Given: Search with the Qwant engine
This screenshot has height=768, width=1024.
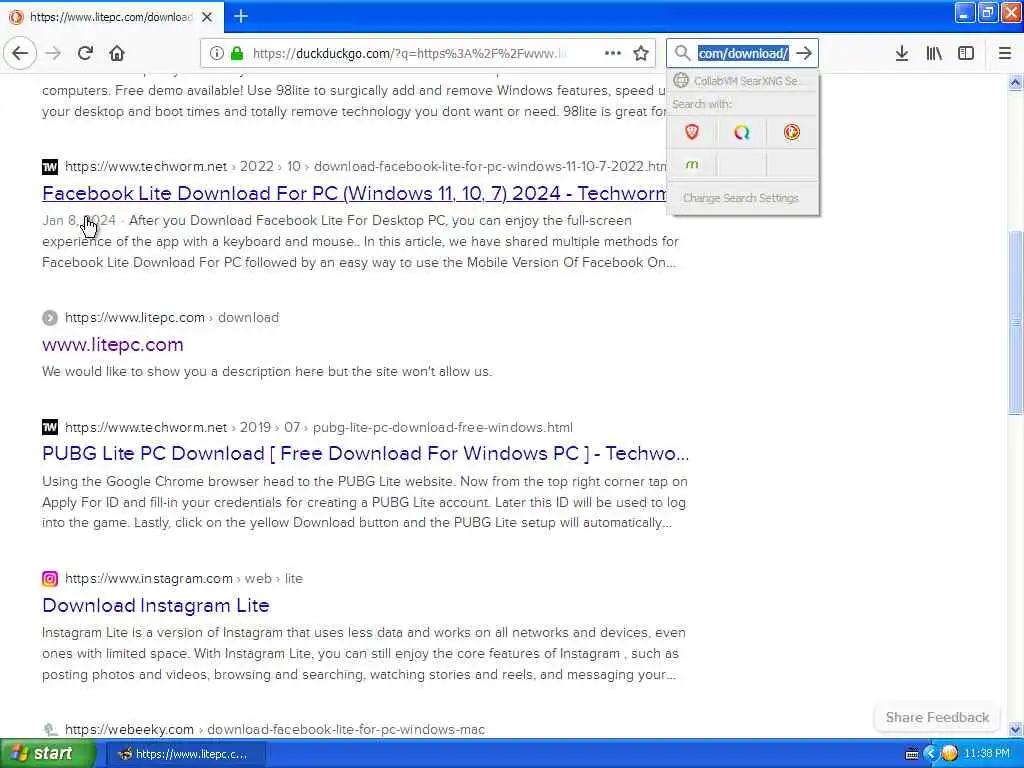Looking at the screenshot, I should pos(741,133).
